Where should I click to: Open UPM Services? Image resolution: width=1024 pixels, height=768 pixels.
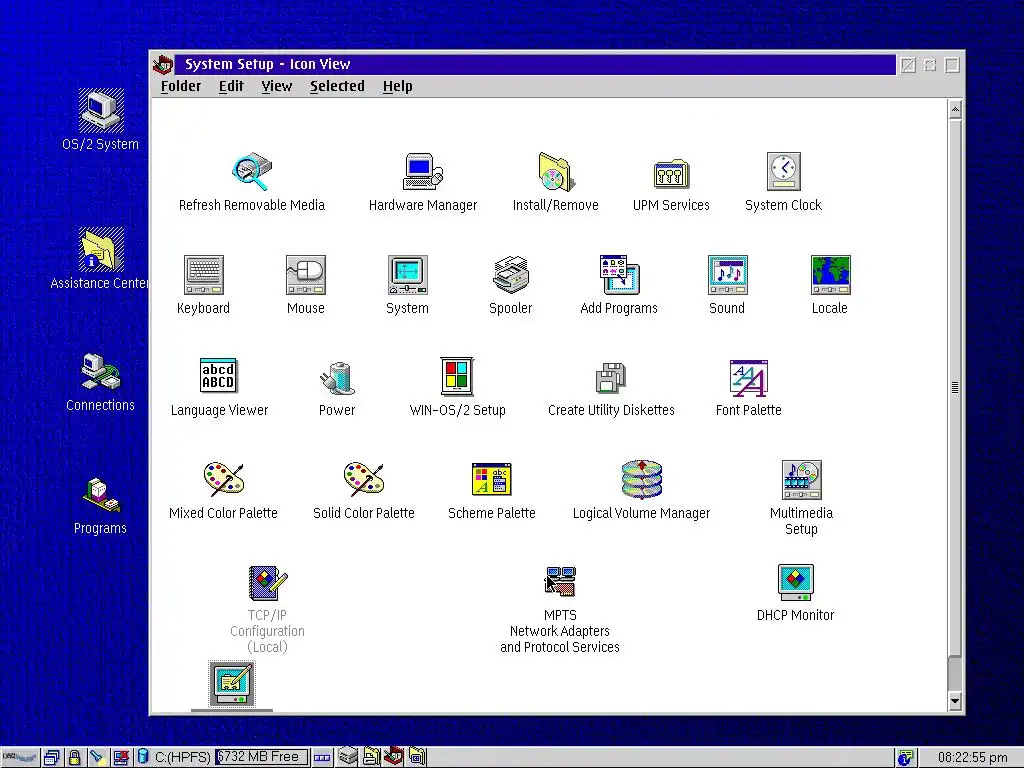[671, 174]
